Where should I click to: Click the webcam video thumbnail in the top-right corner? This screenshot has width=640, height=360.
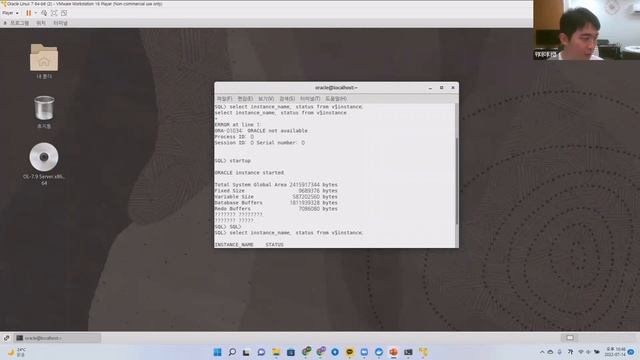587,30
